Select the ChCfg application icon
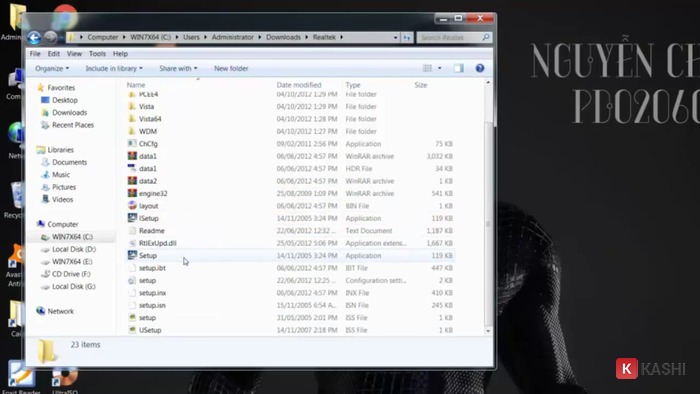Image resolution: width=700 pixels, height=394 pixels. [132, 143]
